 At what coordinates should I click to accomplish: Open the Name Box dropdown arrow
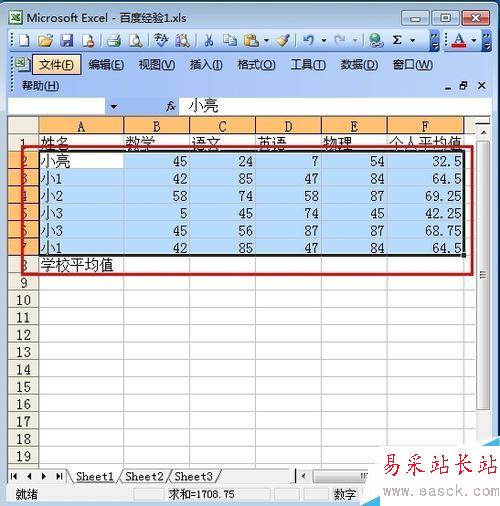click(x=114, y=107)
